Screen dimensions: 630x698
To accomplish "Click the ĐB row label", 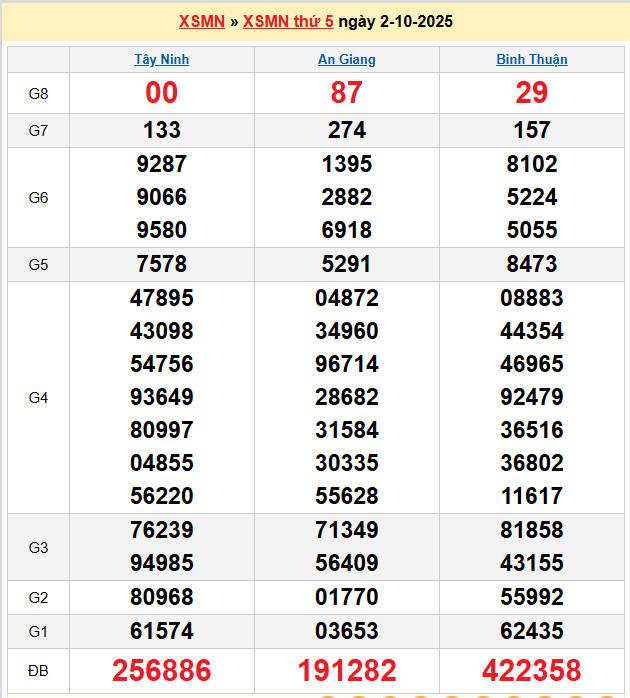I will click(38, 669).
